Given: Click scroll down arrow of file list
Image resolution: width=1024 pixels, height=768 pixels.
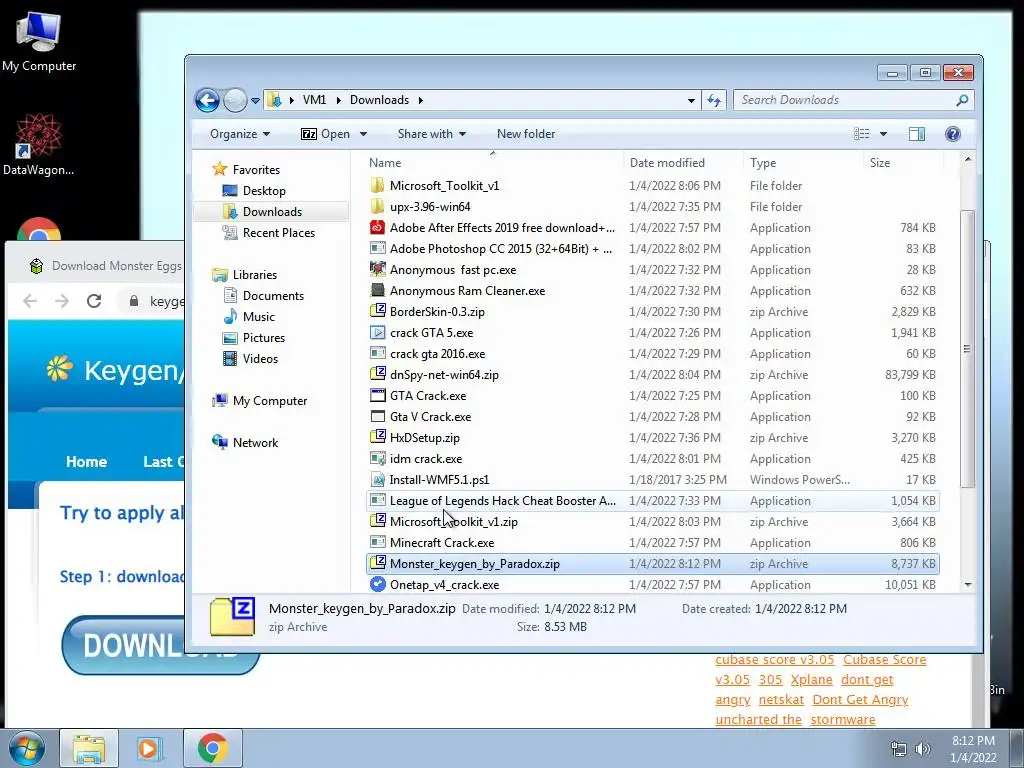Looking at the screenshot, I should [x=968, y=584].
